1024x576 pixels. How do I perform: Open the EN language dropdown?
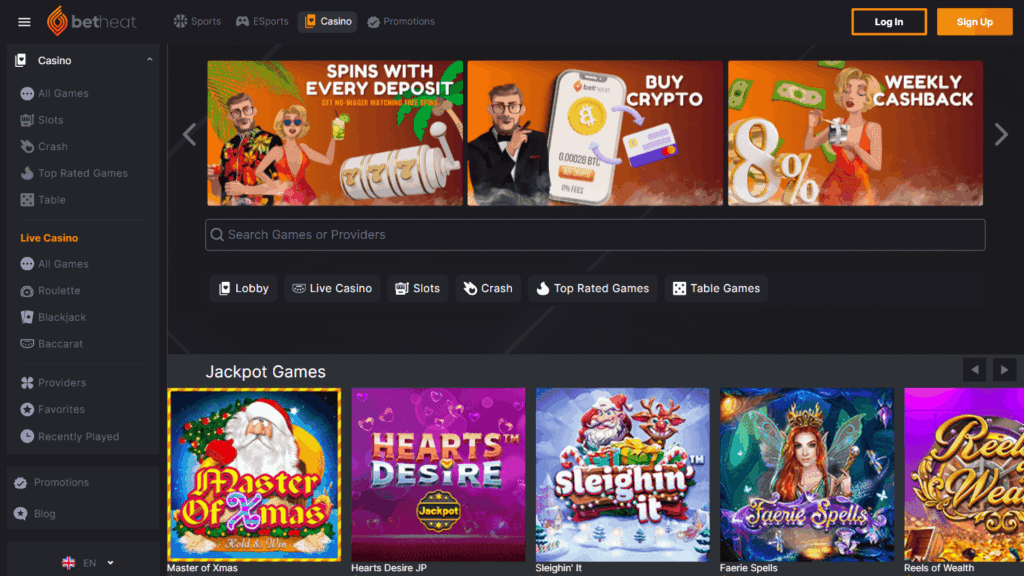(88, 562)
